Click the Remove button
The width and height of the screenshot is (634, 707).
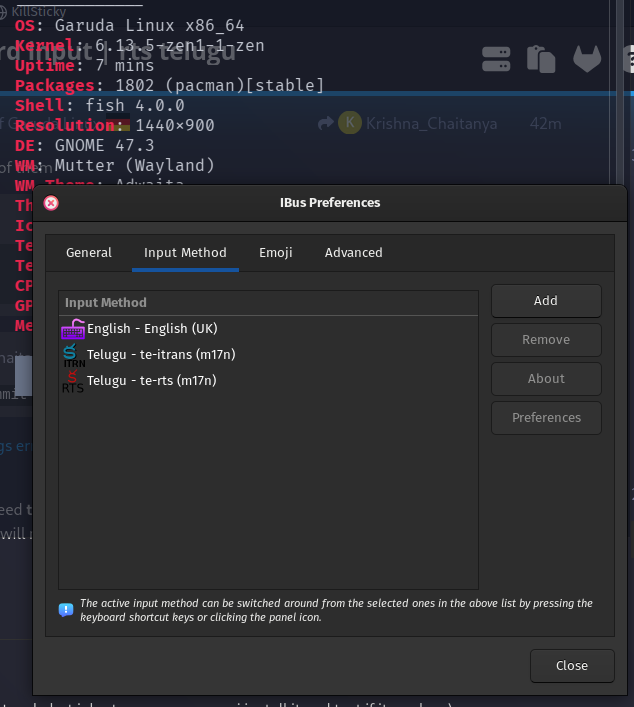coord(546,340)
